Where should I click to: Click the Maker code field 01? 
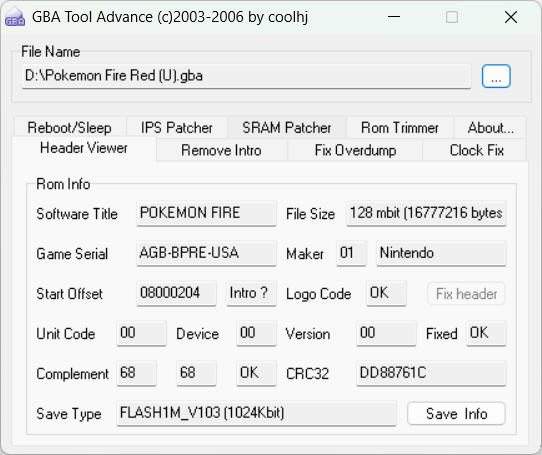click(x=351, y=253)
